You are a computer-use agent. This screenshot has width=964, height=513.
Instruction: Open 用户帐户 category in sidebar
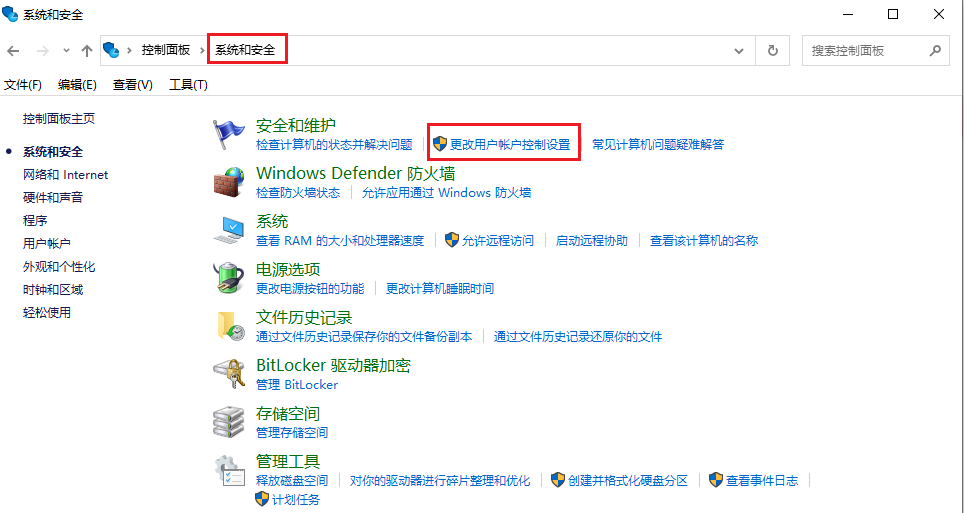[47, 244]
